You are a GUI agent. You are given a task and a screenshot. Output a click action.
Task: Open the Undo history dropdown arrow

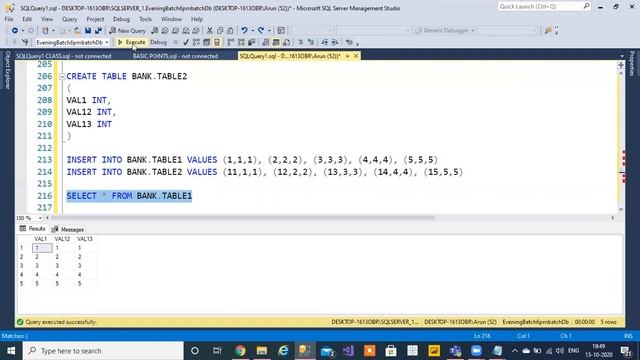[252, 31]
